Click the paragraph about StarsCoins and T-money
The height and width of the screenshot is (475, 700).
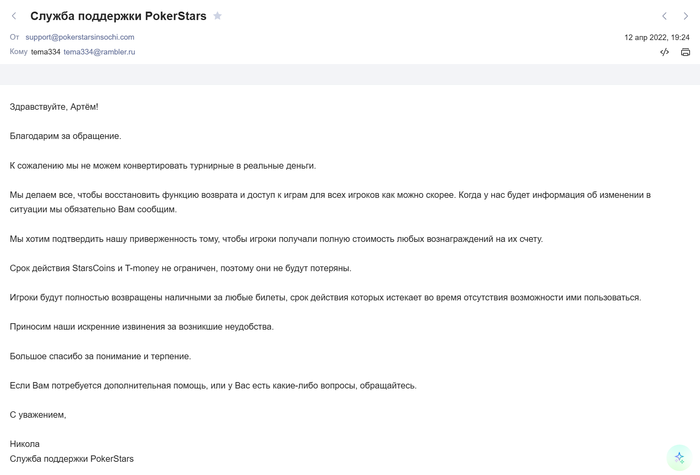[x=180, y=268]
